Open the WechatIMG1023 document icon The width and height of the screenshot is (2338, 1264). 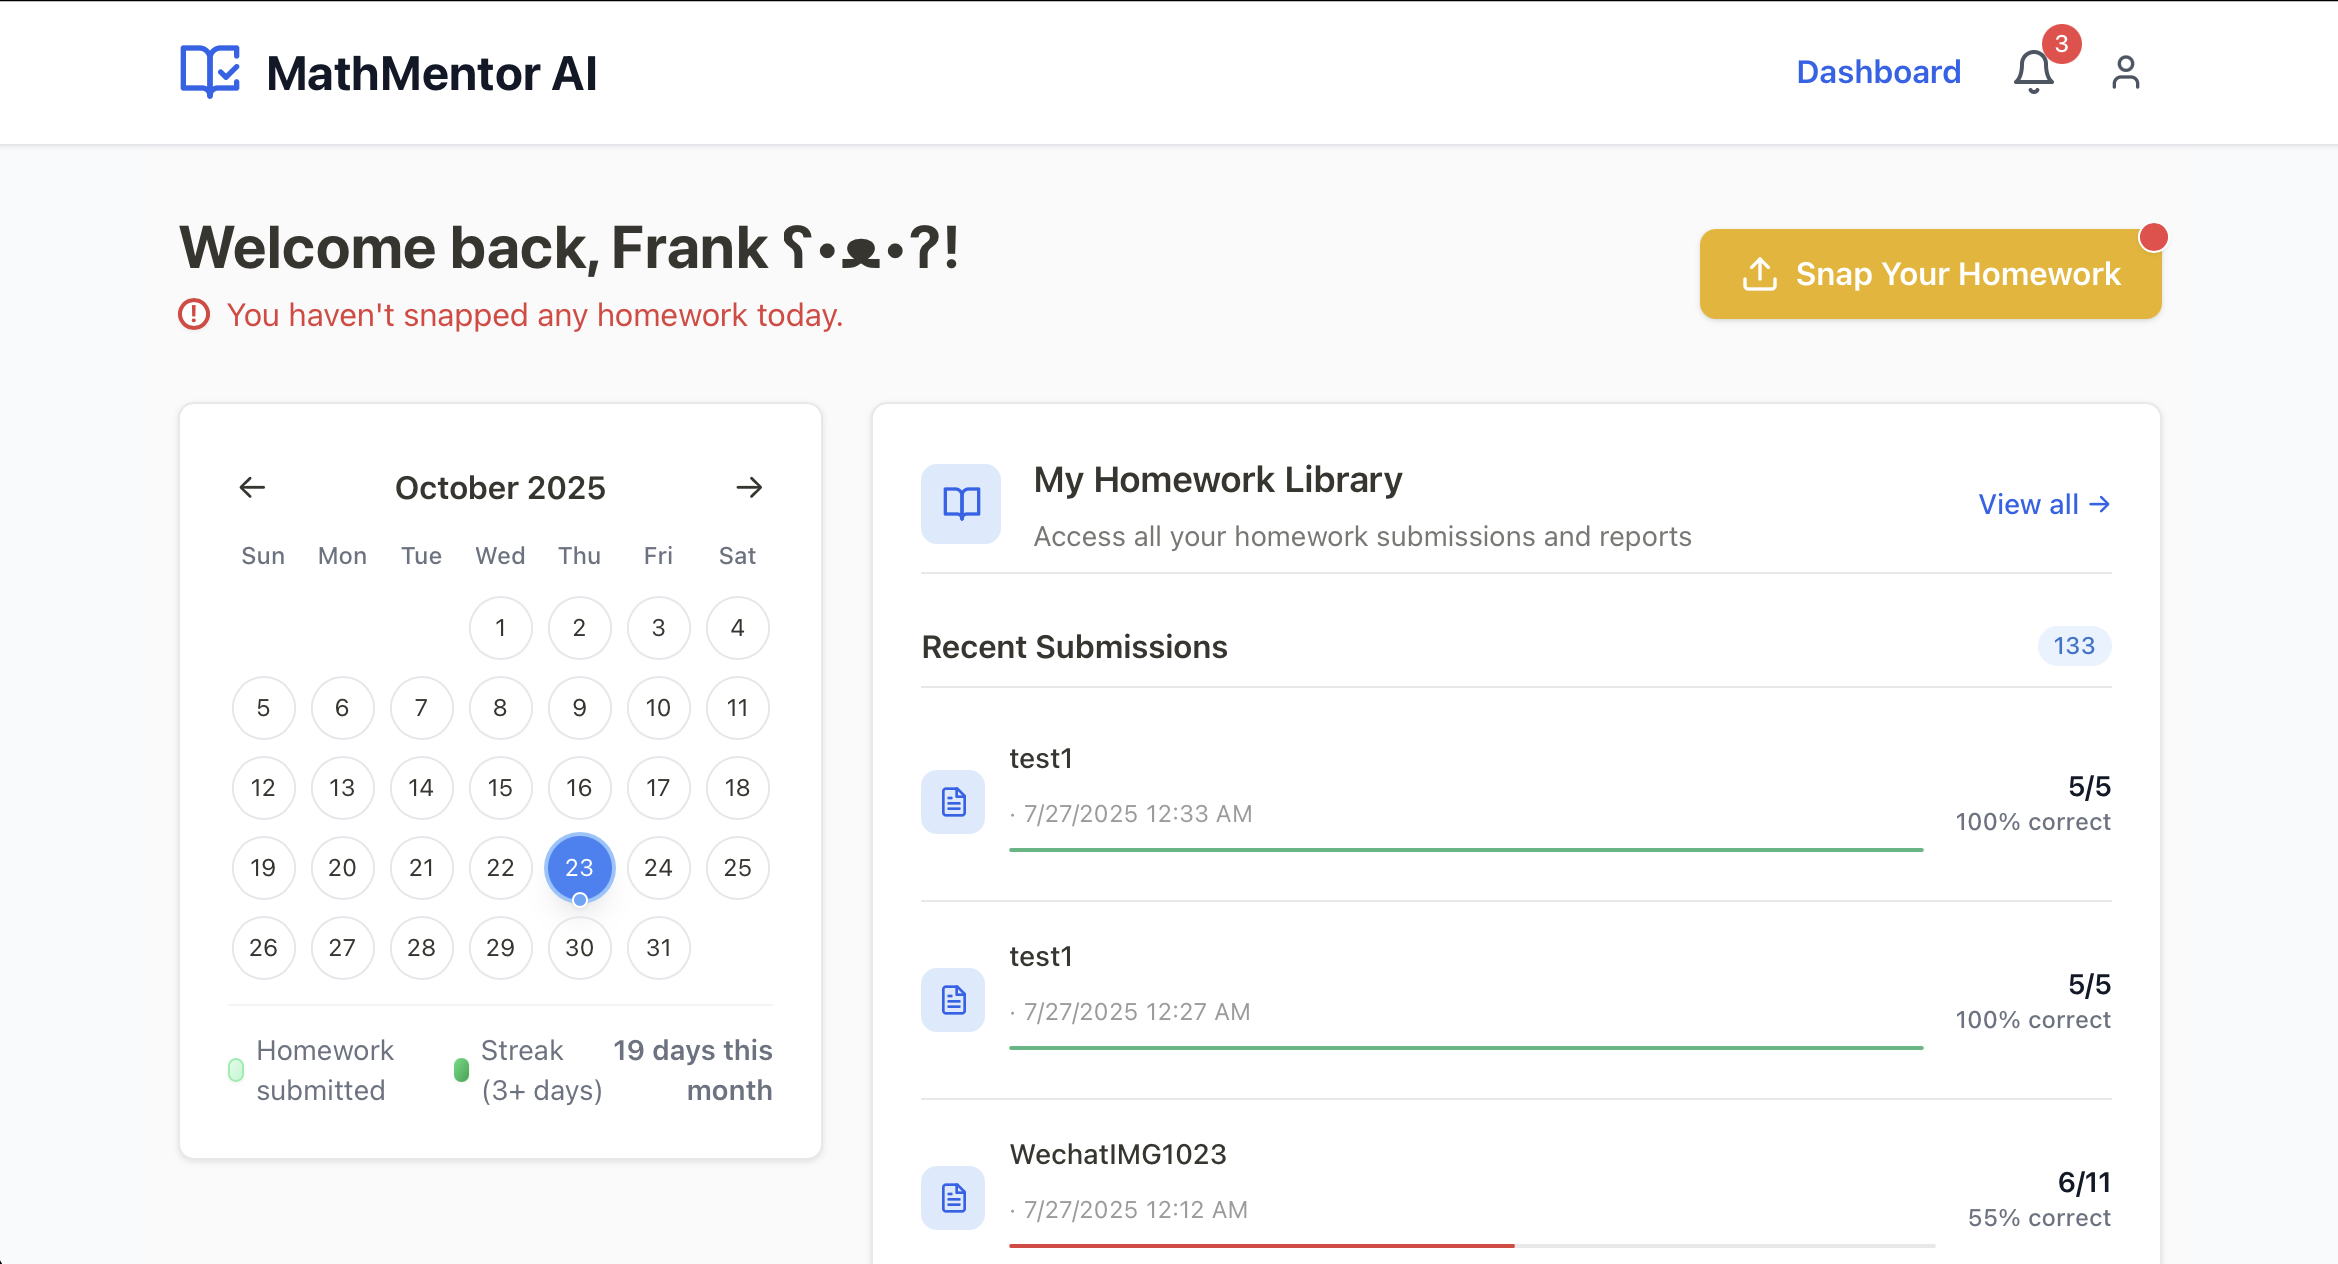(x=952, y=1198)
